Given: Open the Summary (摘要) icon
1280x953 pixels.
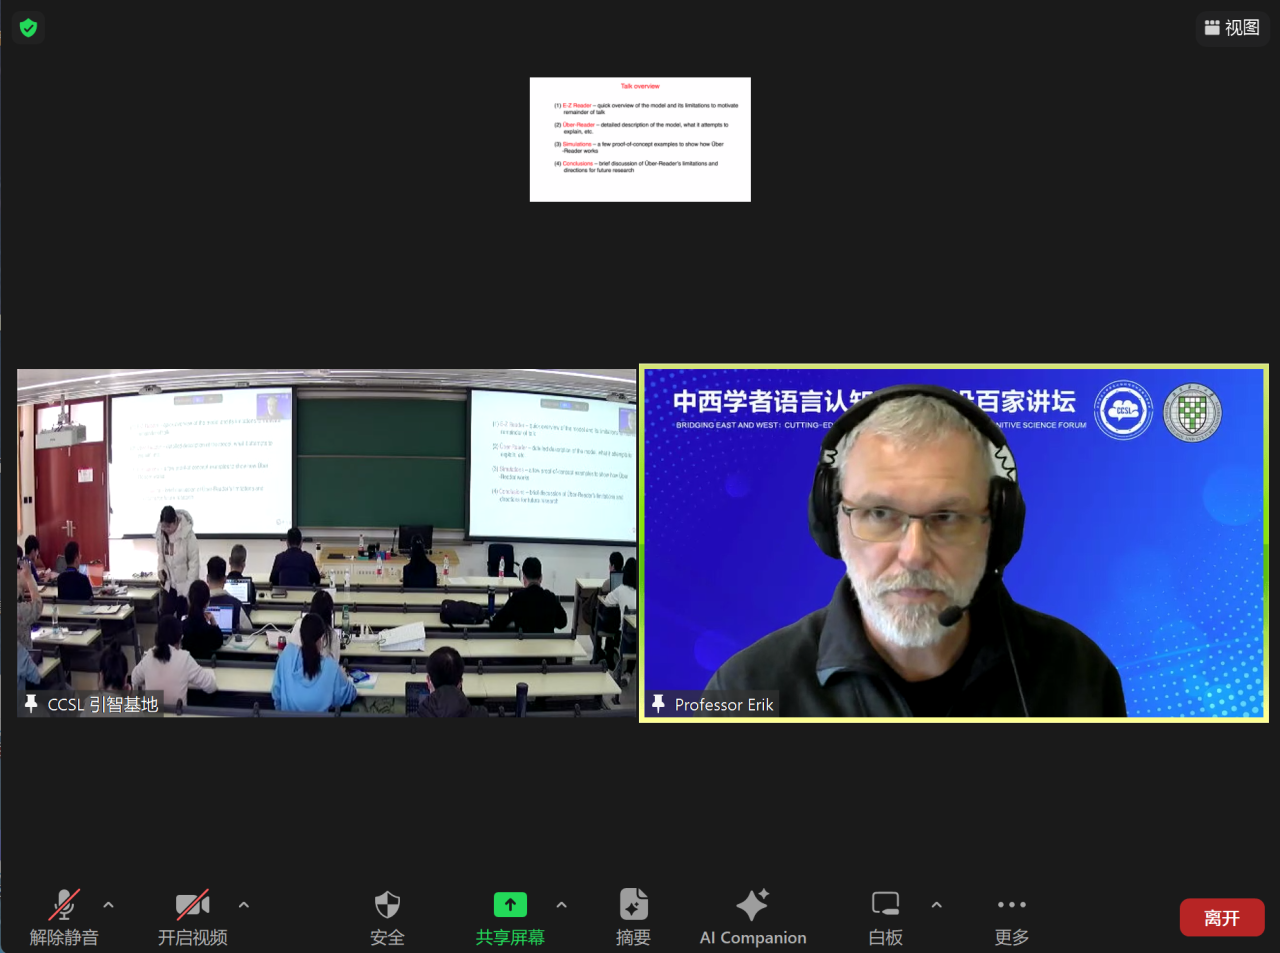Looking at the screenshot, I should 633,905.
